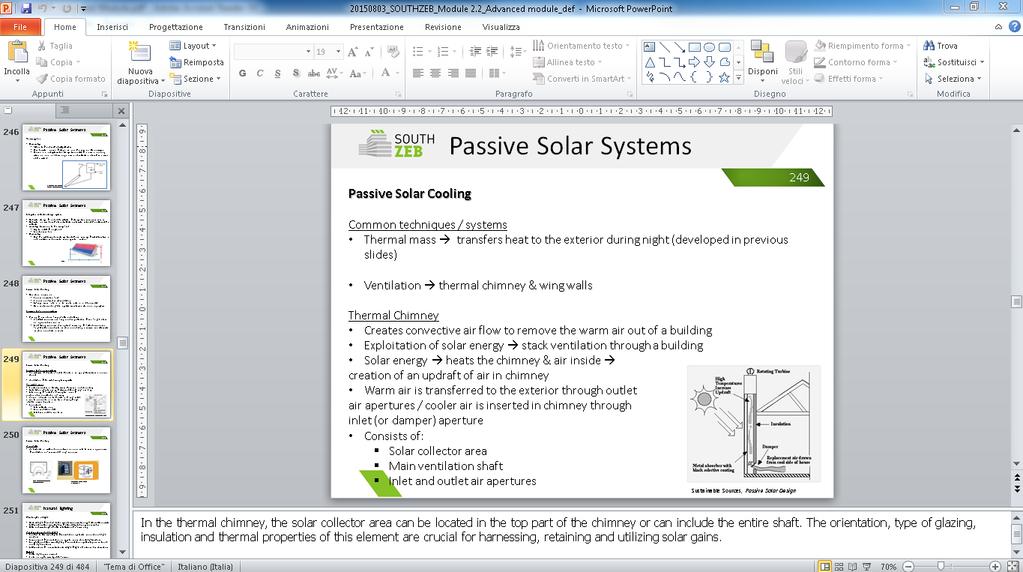This screenshot has height=572, width=1023.
Task: Switch to the Inserisci tab
Action: coord(112,27)
